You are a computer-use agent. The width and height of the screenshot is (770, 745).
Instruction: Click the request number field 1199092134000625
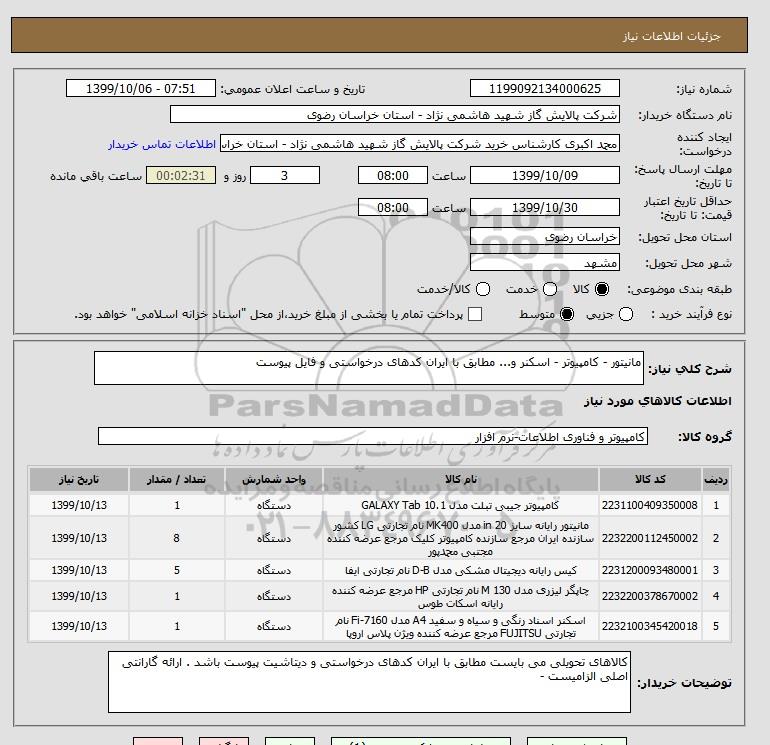tap(545, 88)
